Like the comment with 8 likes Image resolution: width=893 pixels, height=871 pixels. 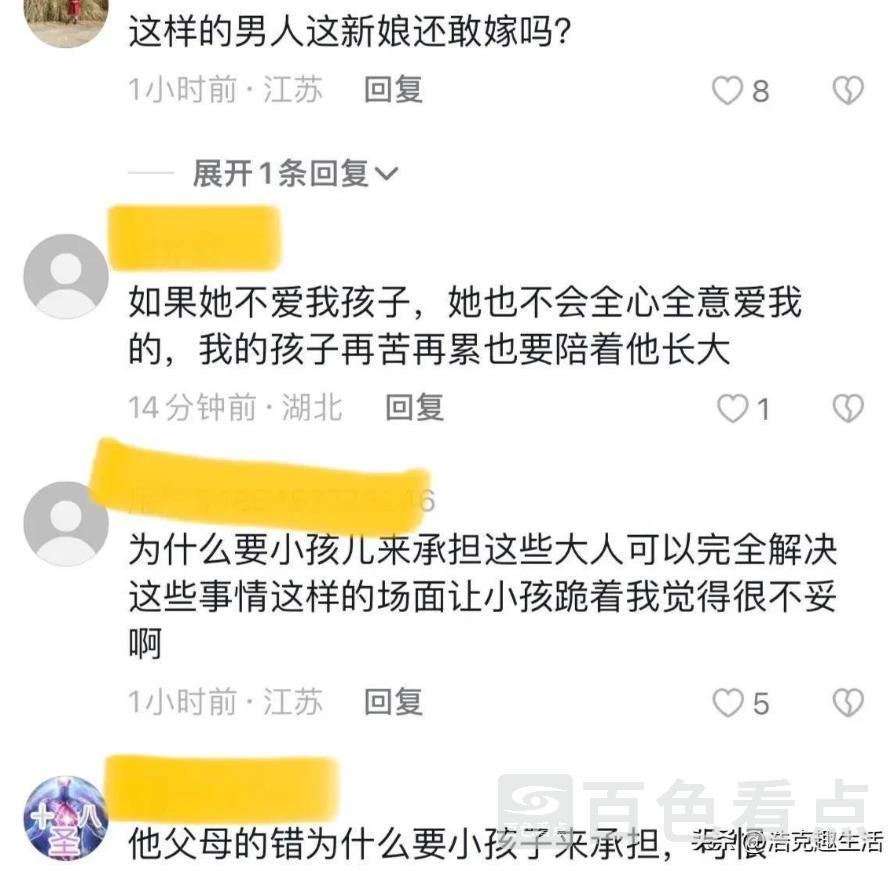click(727, 90)
